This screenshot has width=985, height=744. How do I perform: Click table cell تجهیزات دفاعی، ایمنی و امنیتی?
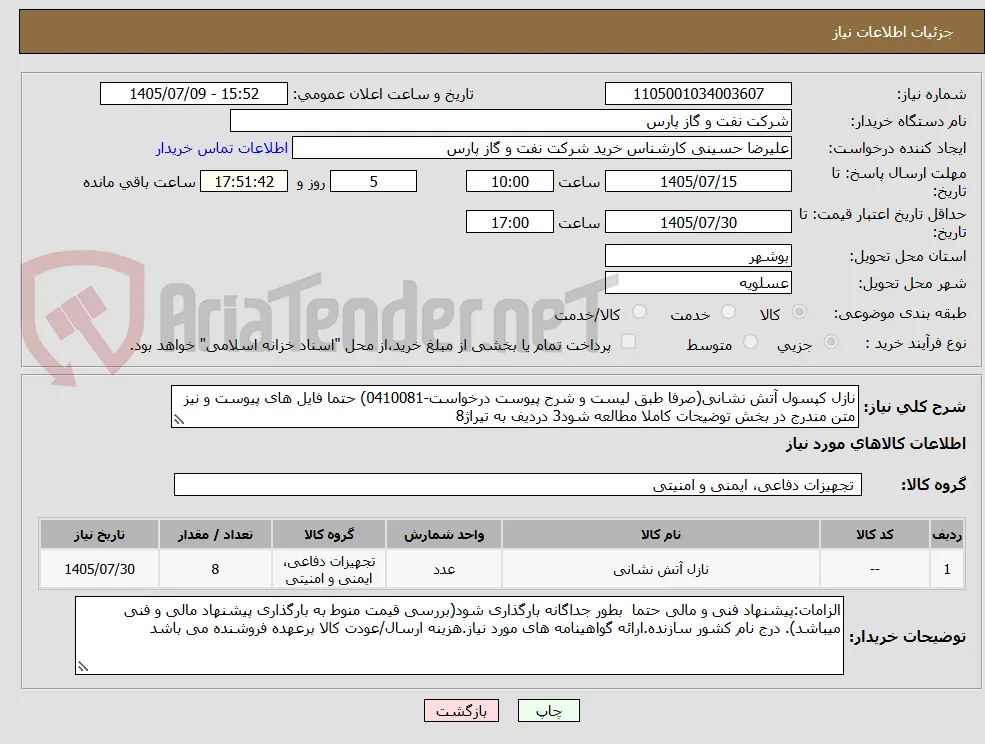(x=329, y=569)
